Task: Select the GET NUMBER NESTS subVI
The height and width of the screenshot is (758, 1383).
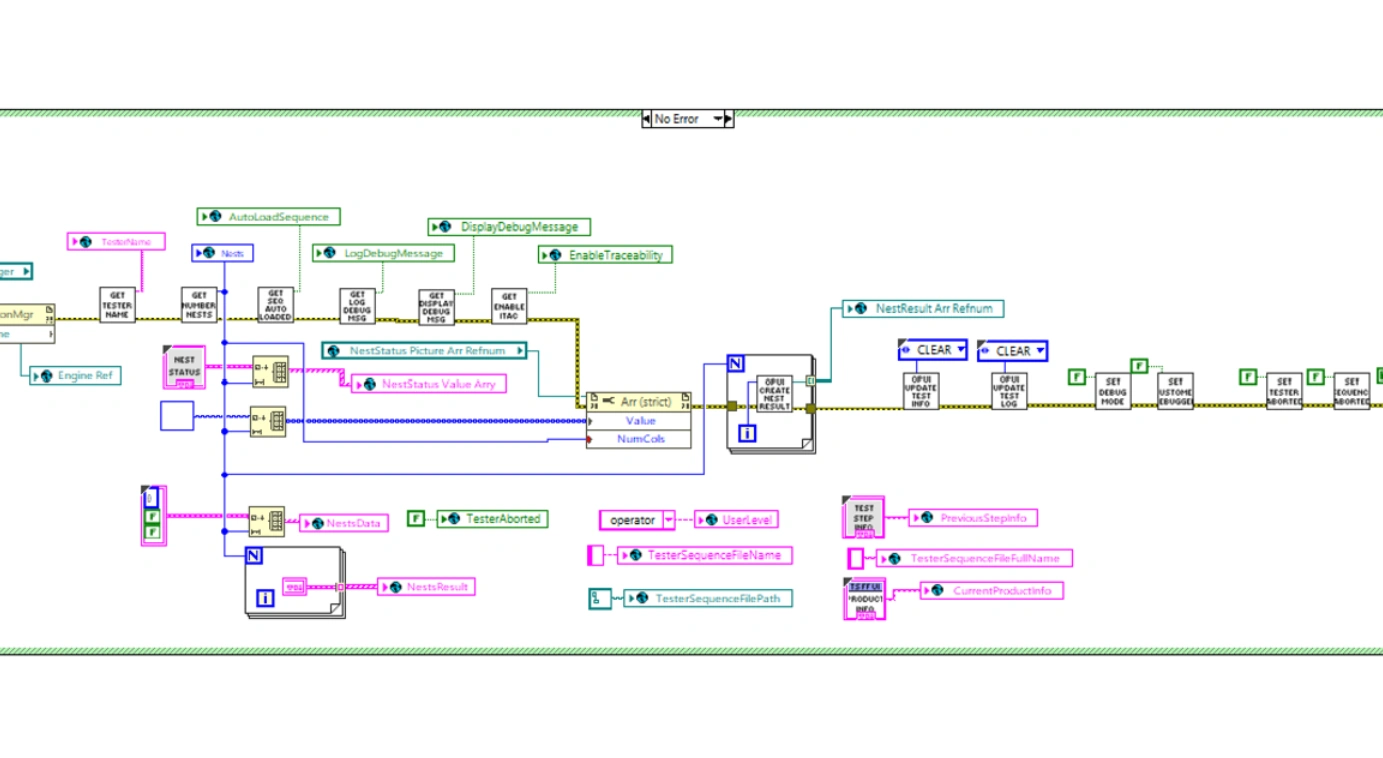Action: [x=199, y=304]
